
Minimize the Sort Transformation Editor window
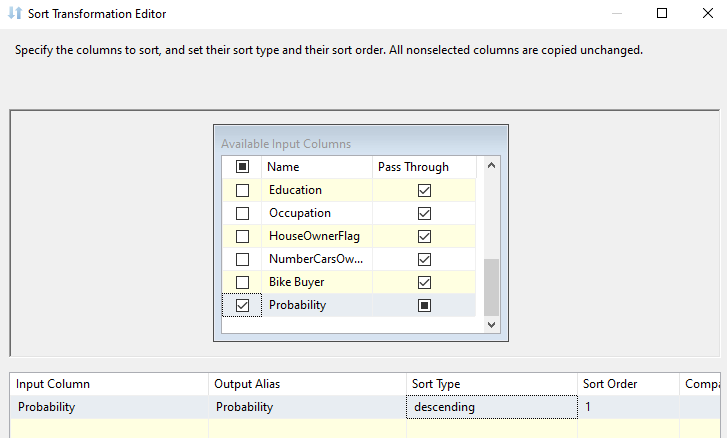tap(616, 14)
